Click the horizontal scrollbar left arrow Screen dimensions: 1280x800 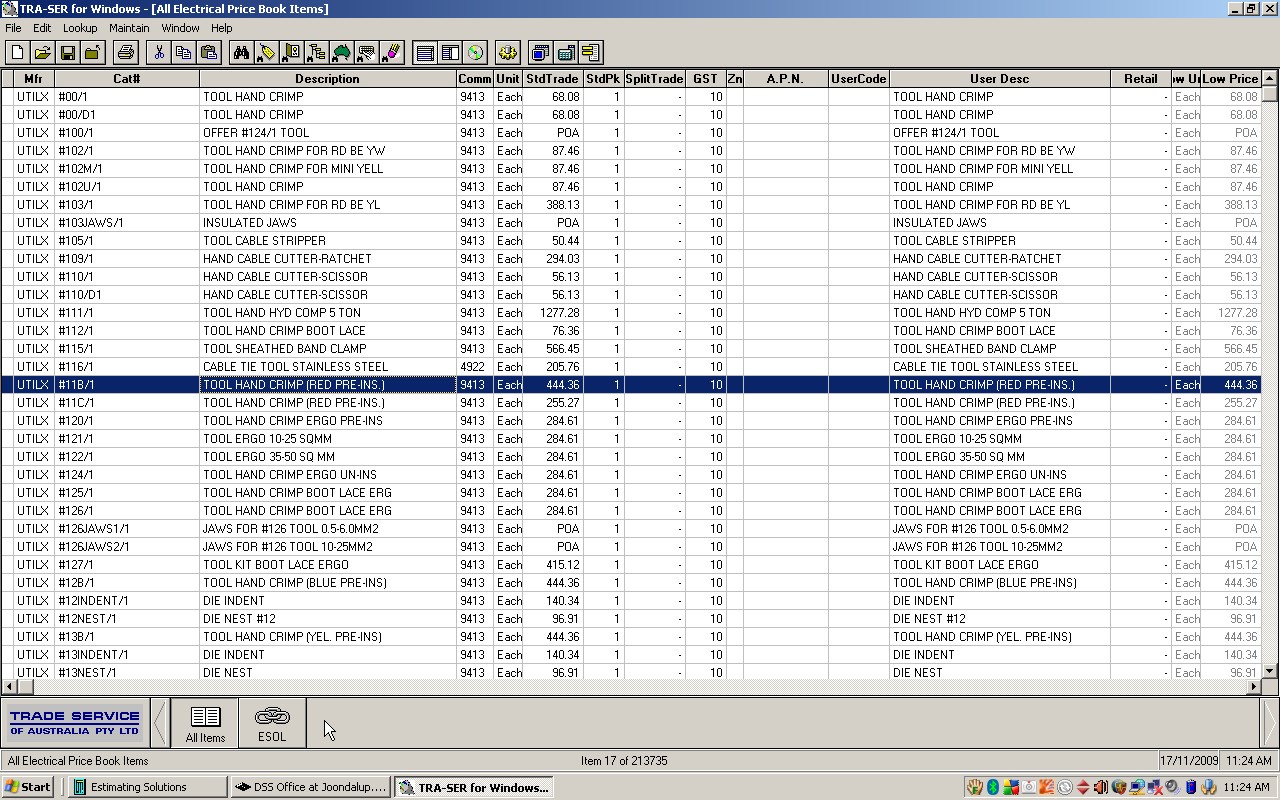(x=9, y=686)
